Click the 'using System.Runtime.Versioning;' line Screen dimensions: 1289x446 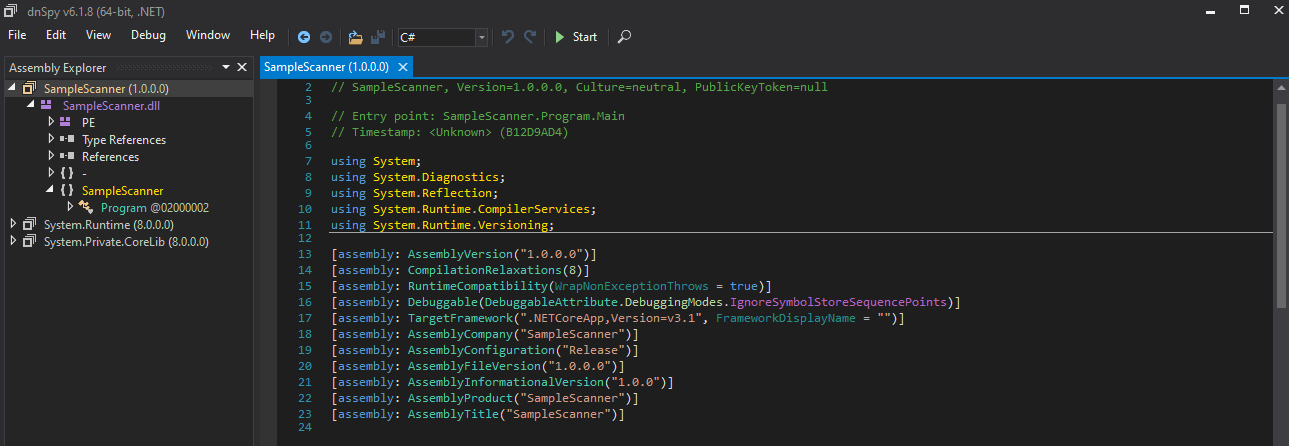[443, 226]
